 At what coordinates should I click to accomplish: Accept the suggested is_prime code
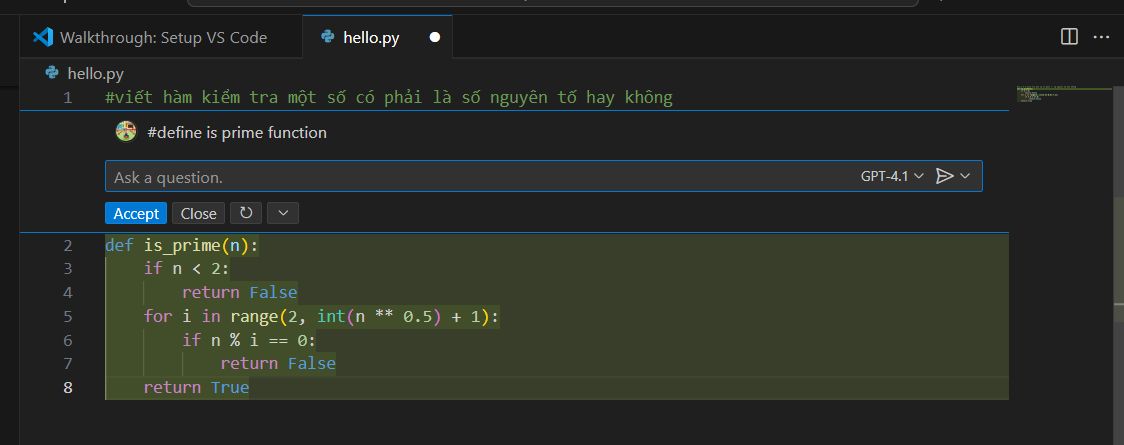[136, 213]
